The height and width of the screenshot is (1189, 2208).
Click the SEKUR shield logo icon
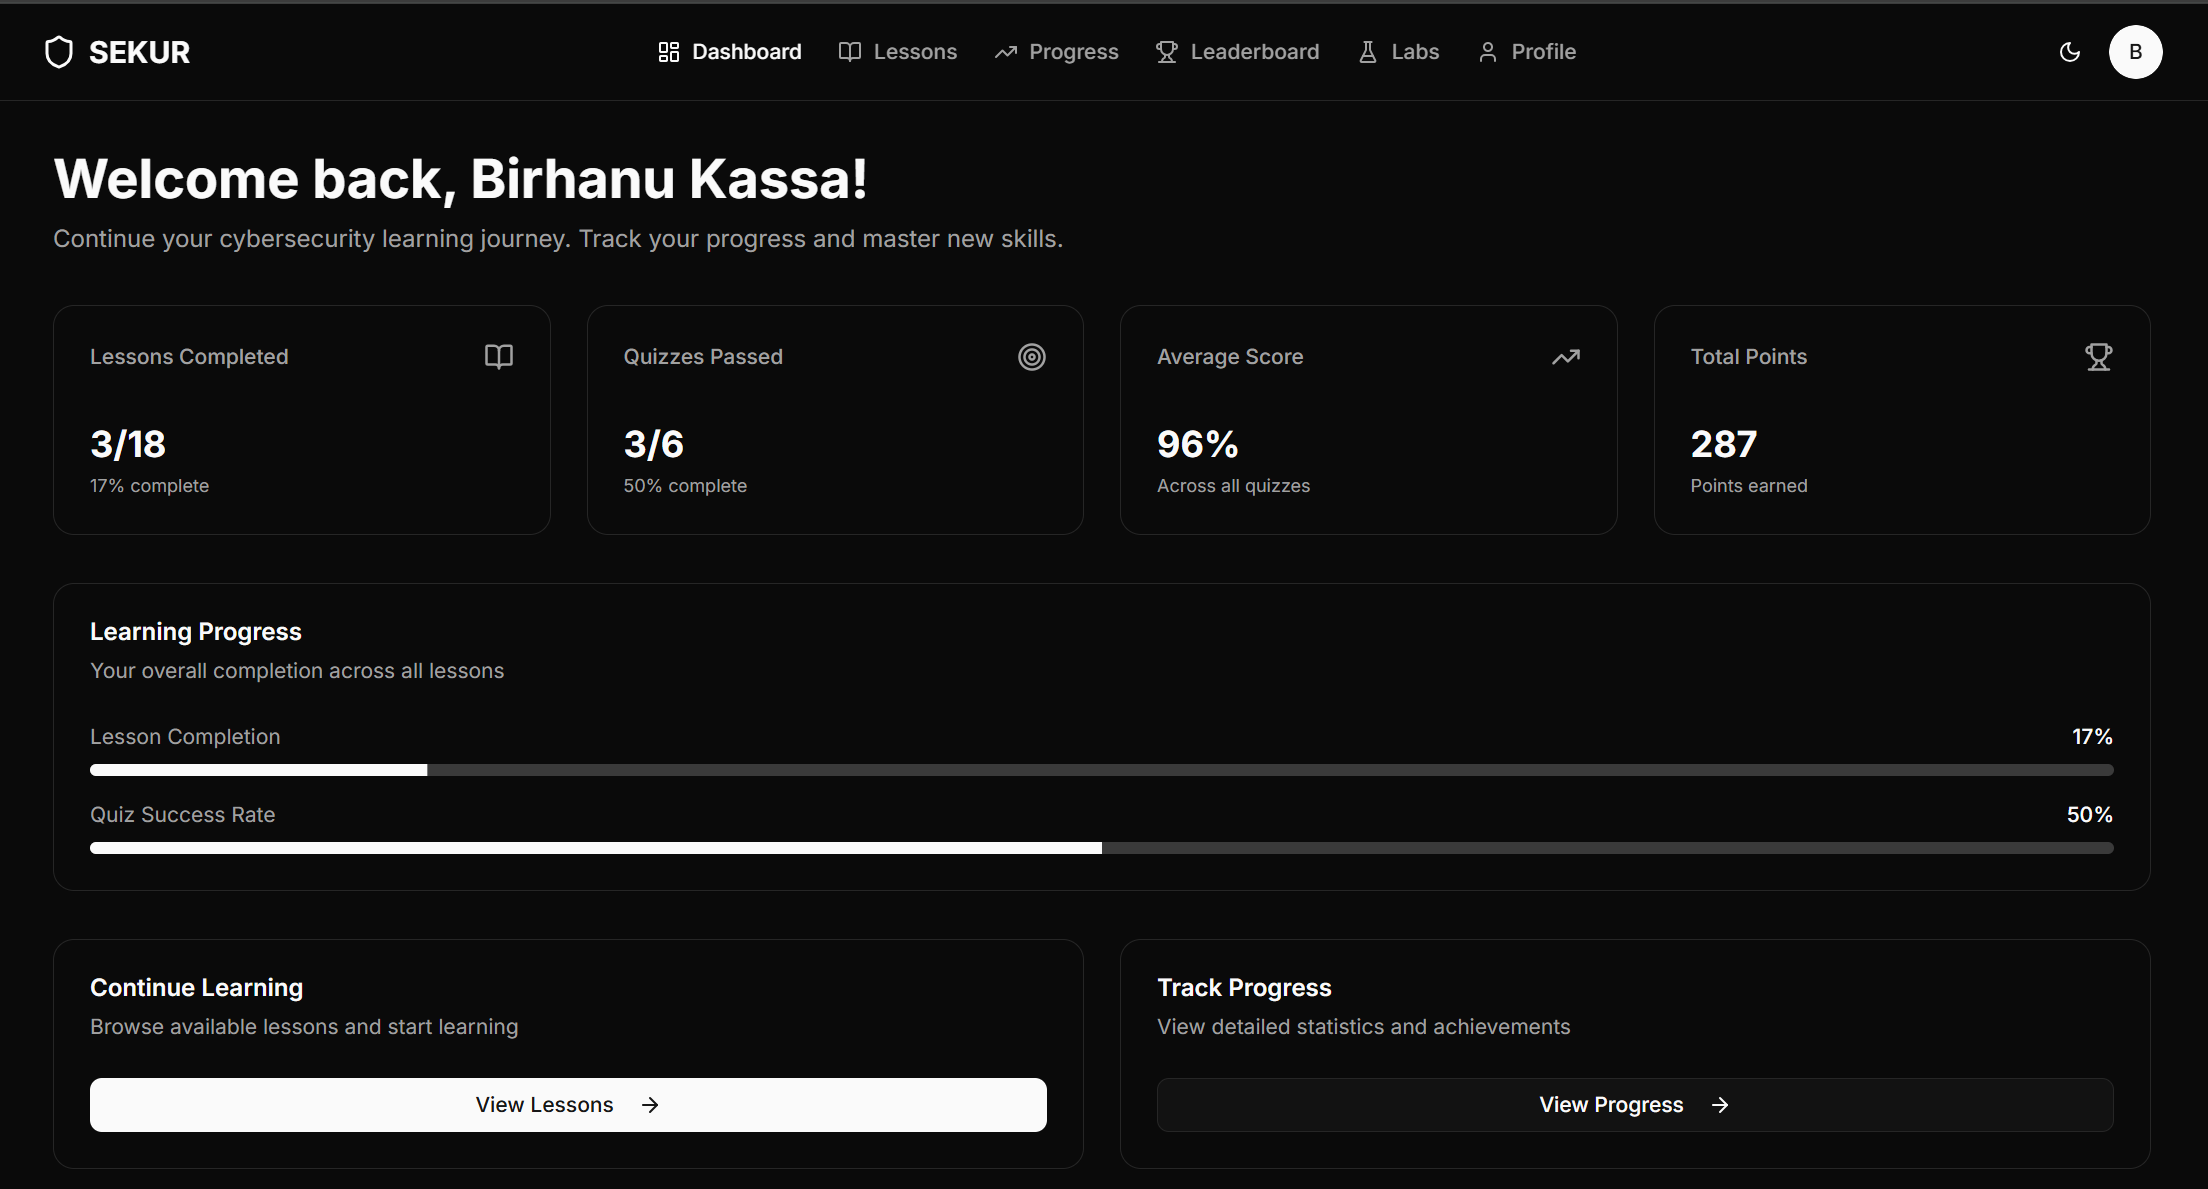[59, 52]
